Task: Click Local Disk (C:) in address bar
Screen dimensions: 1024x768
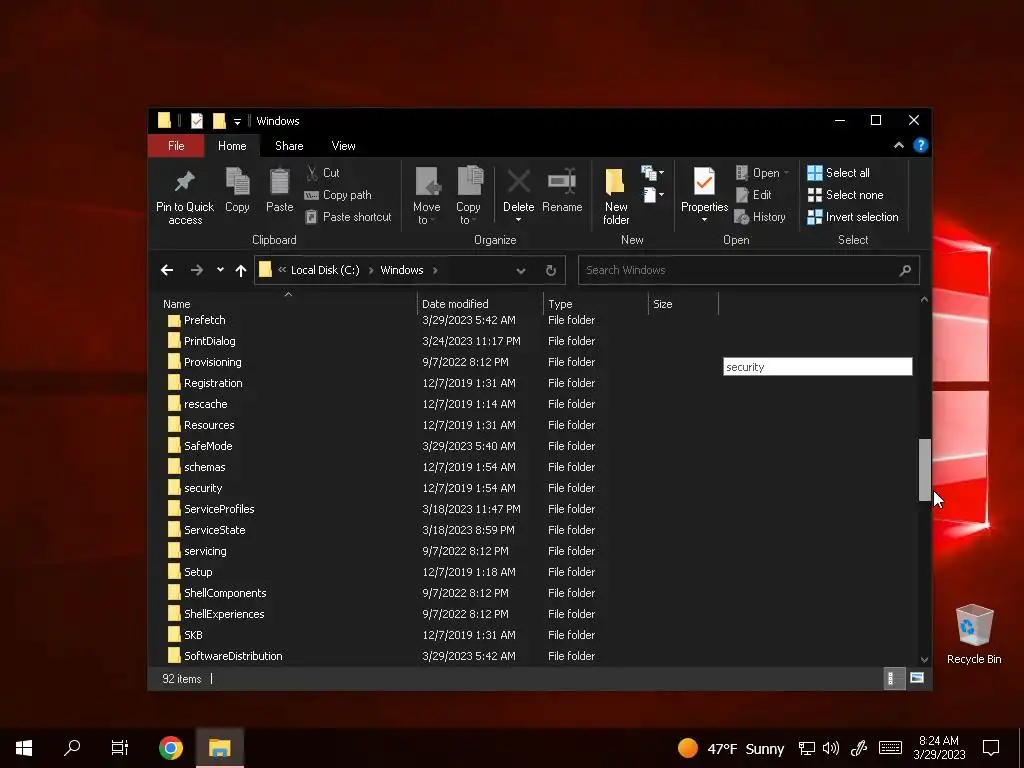Action: click(325, 270)
